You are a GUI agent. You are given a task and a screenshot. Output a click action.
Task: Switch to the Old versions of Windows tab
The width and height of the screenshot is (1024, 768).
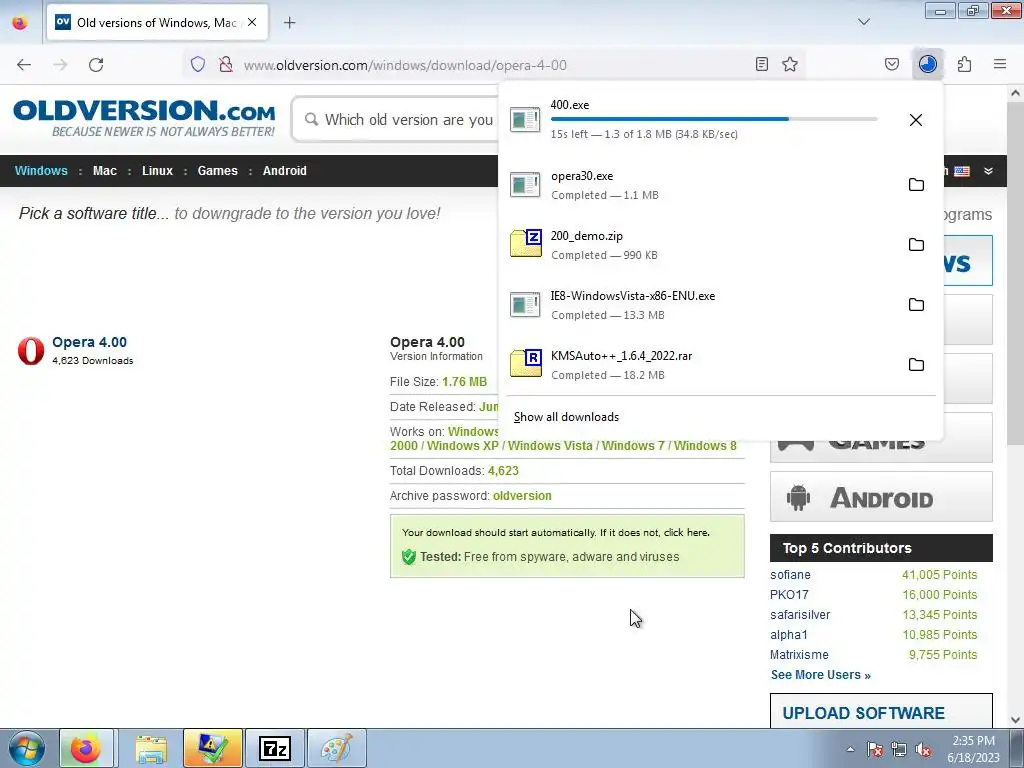tap(157, 23)
